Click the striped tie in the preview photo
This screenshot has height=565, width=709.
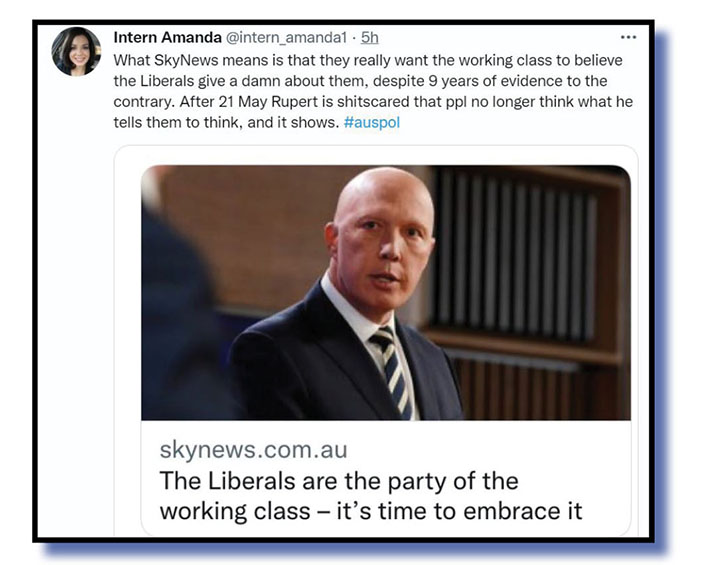(x=392, y=371)
